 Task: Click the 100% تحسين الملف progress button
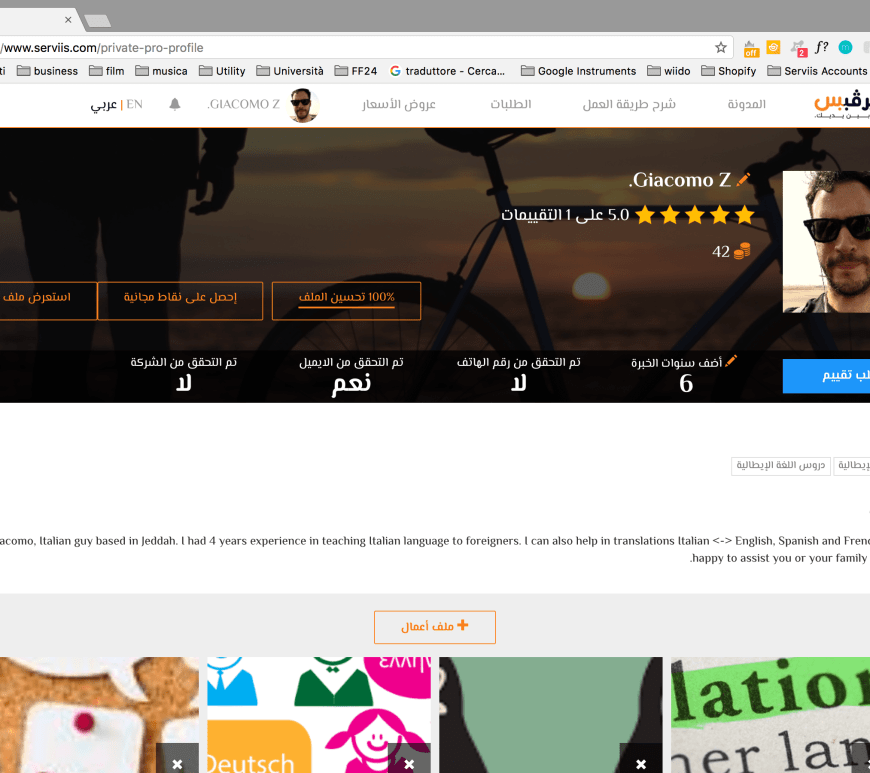pos(346,300)
